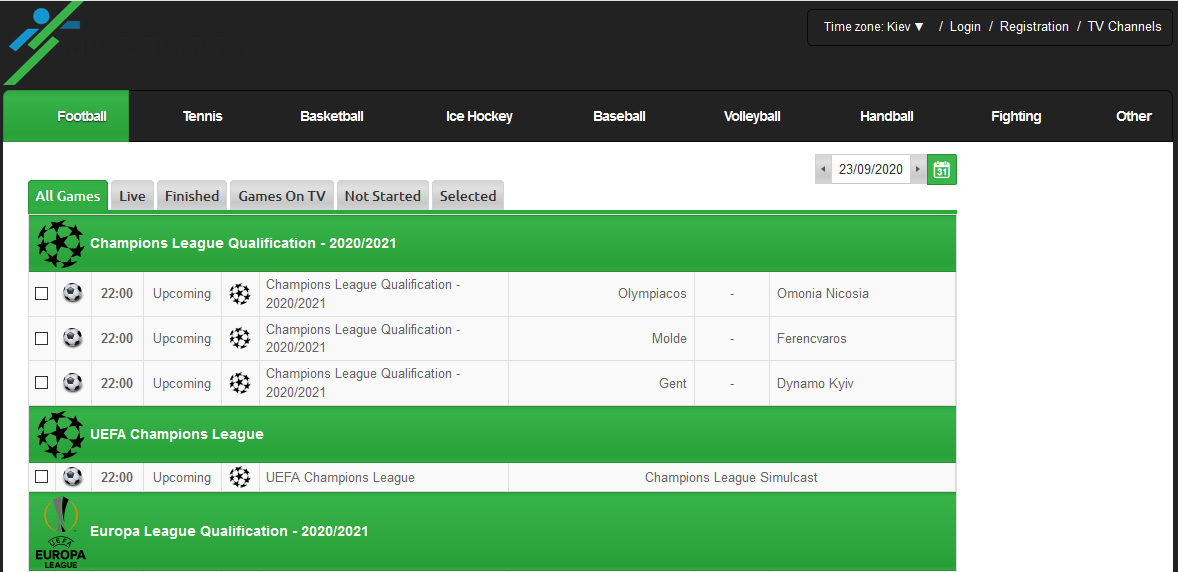Click the competition name in the Gent row
The height and width of the screenshot is (572, 1178).
click(x=363, y=383)
